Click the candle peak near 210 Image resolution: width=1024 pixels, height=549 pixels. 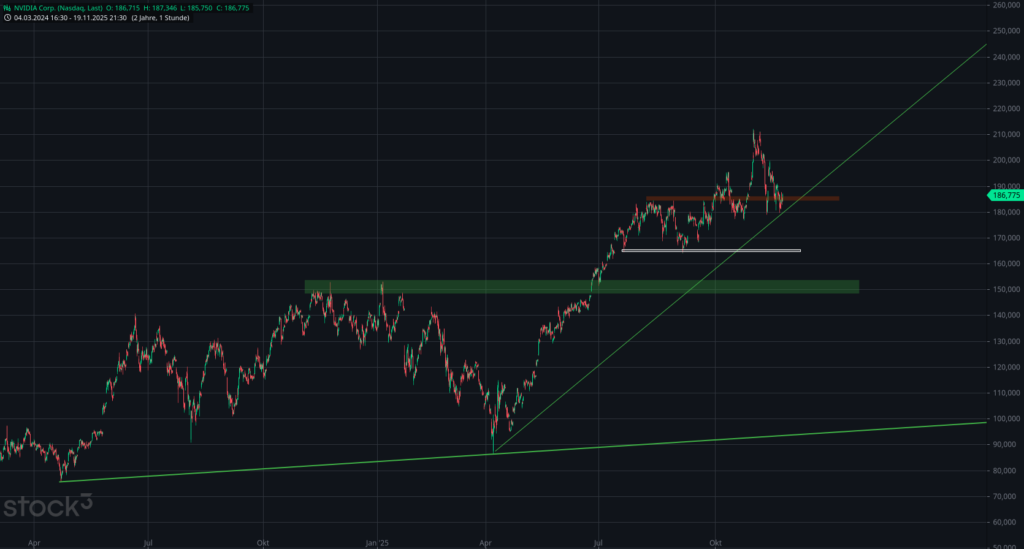754,133
